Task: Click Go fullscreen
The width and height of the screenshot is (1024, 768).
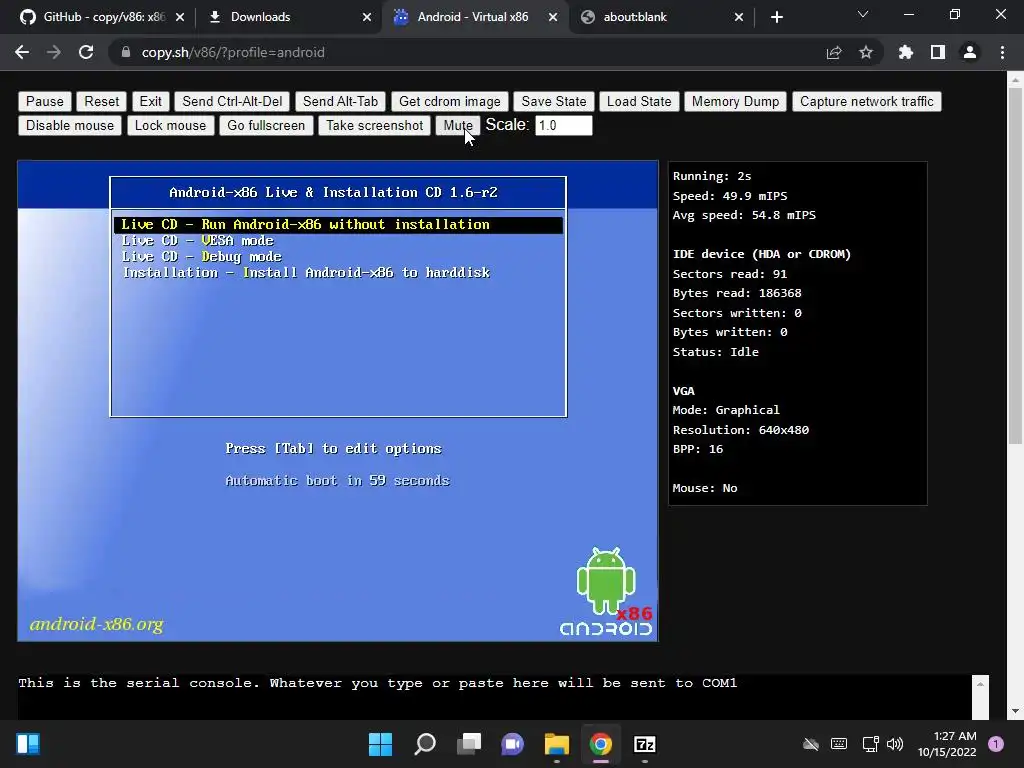Action: coord(266,125)
